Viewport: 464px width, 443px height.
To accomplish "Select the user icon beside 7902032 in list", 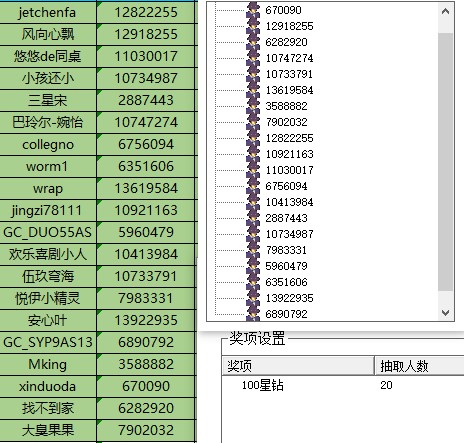I will click(253, 122).
